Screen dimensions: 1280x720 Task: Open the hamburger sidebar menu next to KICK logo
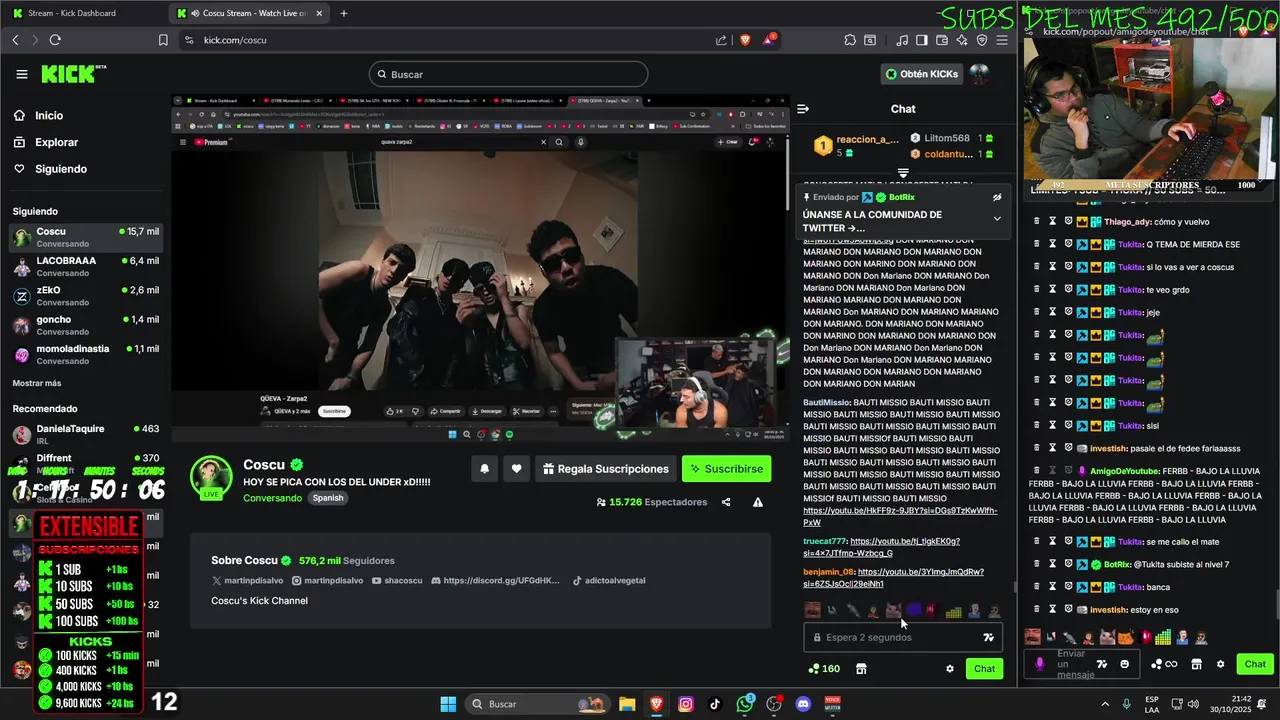[x=22, y=74]
